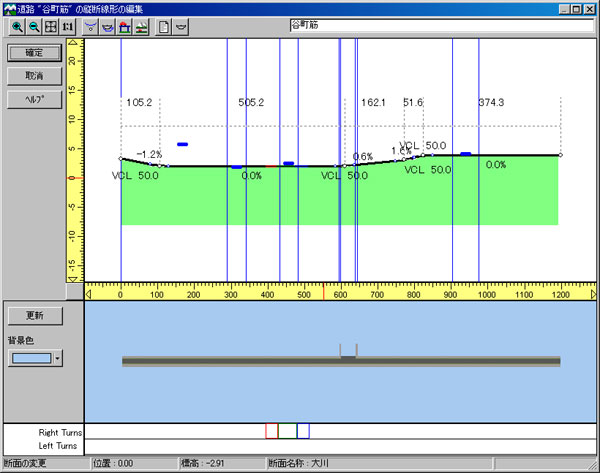Click the fit-to-window view icon

tap(51, 27)
